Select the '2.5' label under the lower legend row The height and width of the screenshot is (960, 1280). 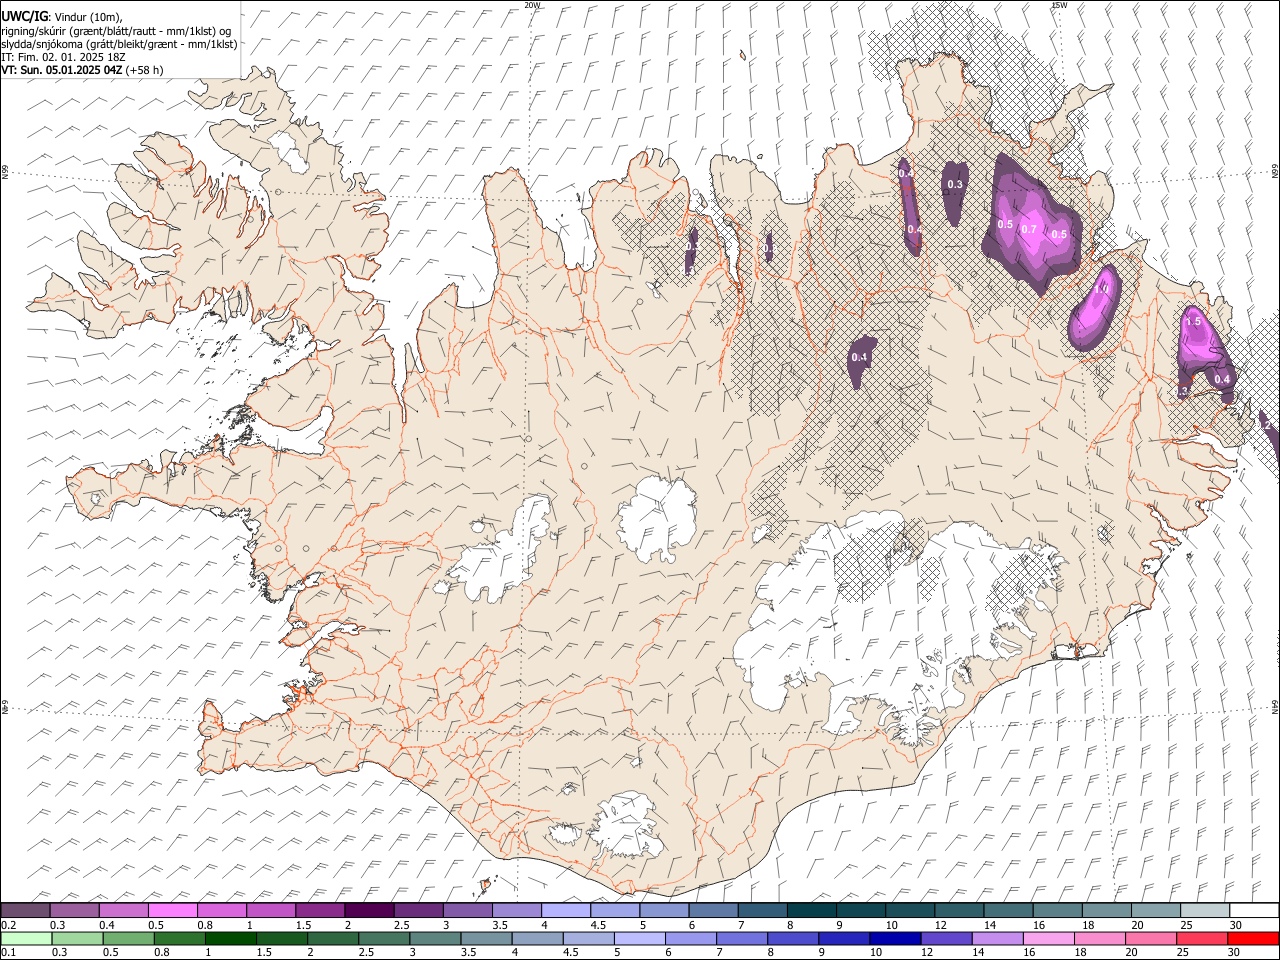click(366, 953)
